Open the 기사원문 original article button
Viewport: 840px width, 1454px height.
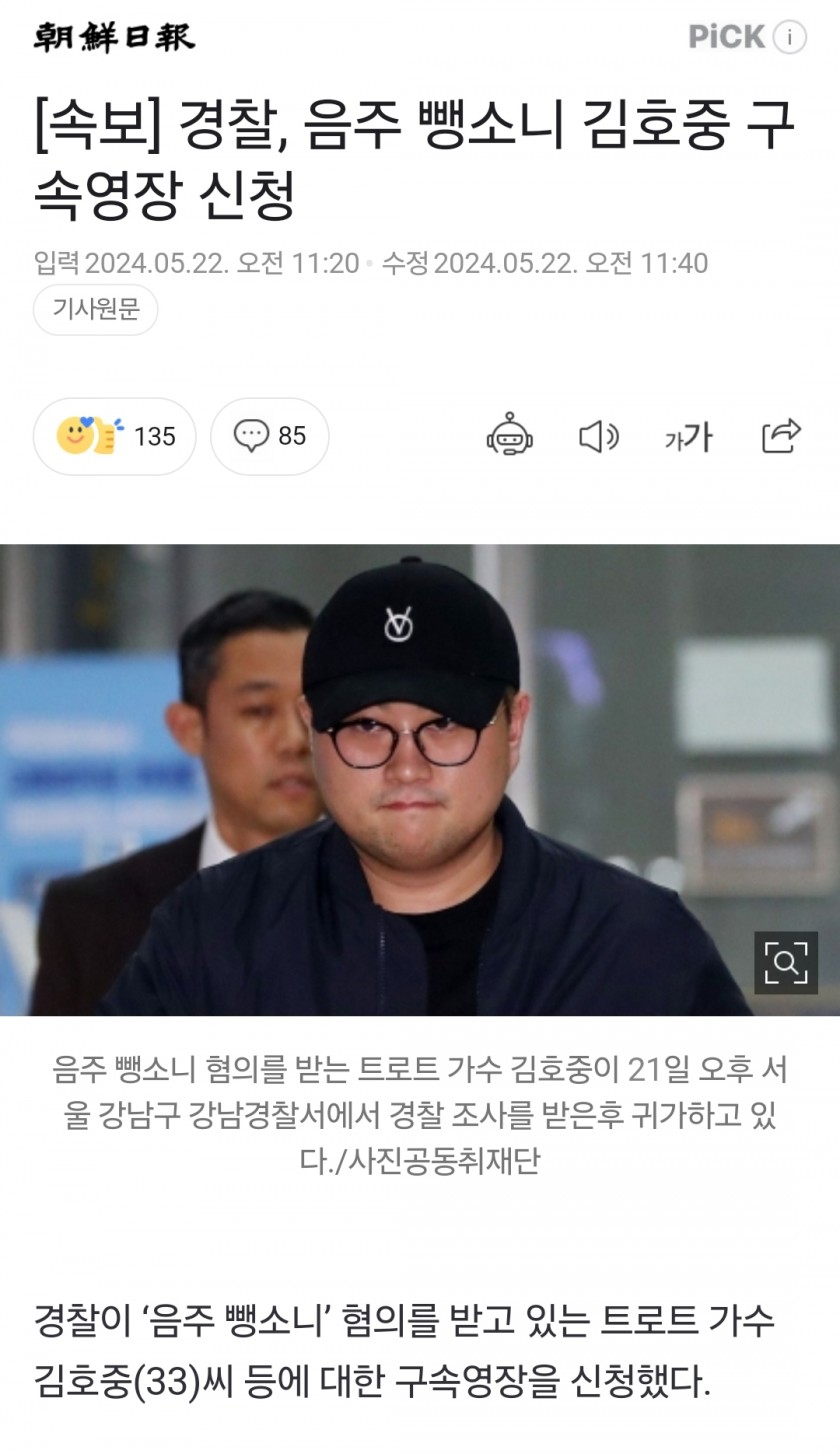coord(96,309)
